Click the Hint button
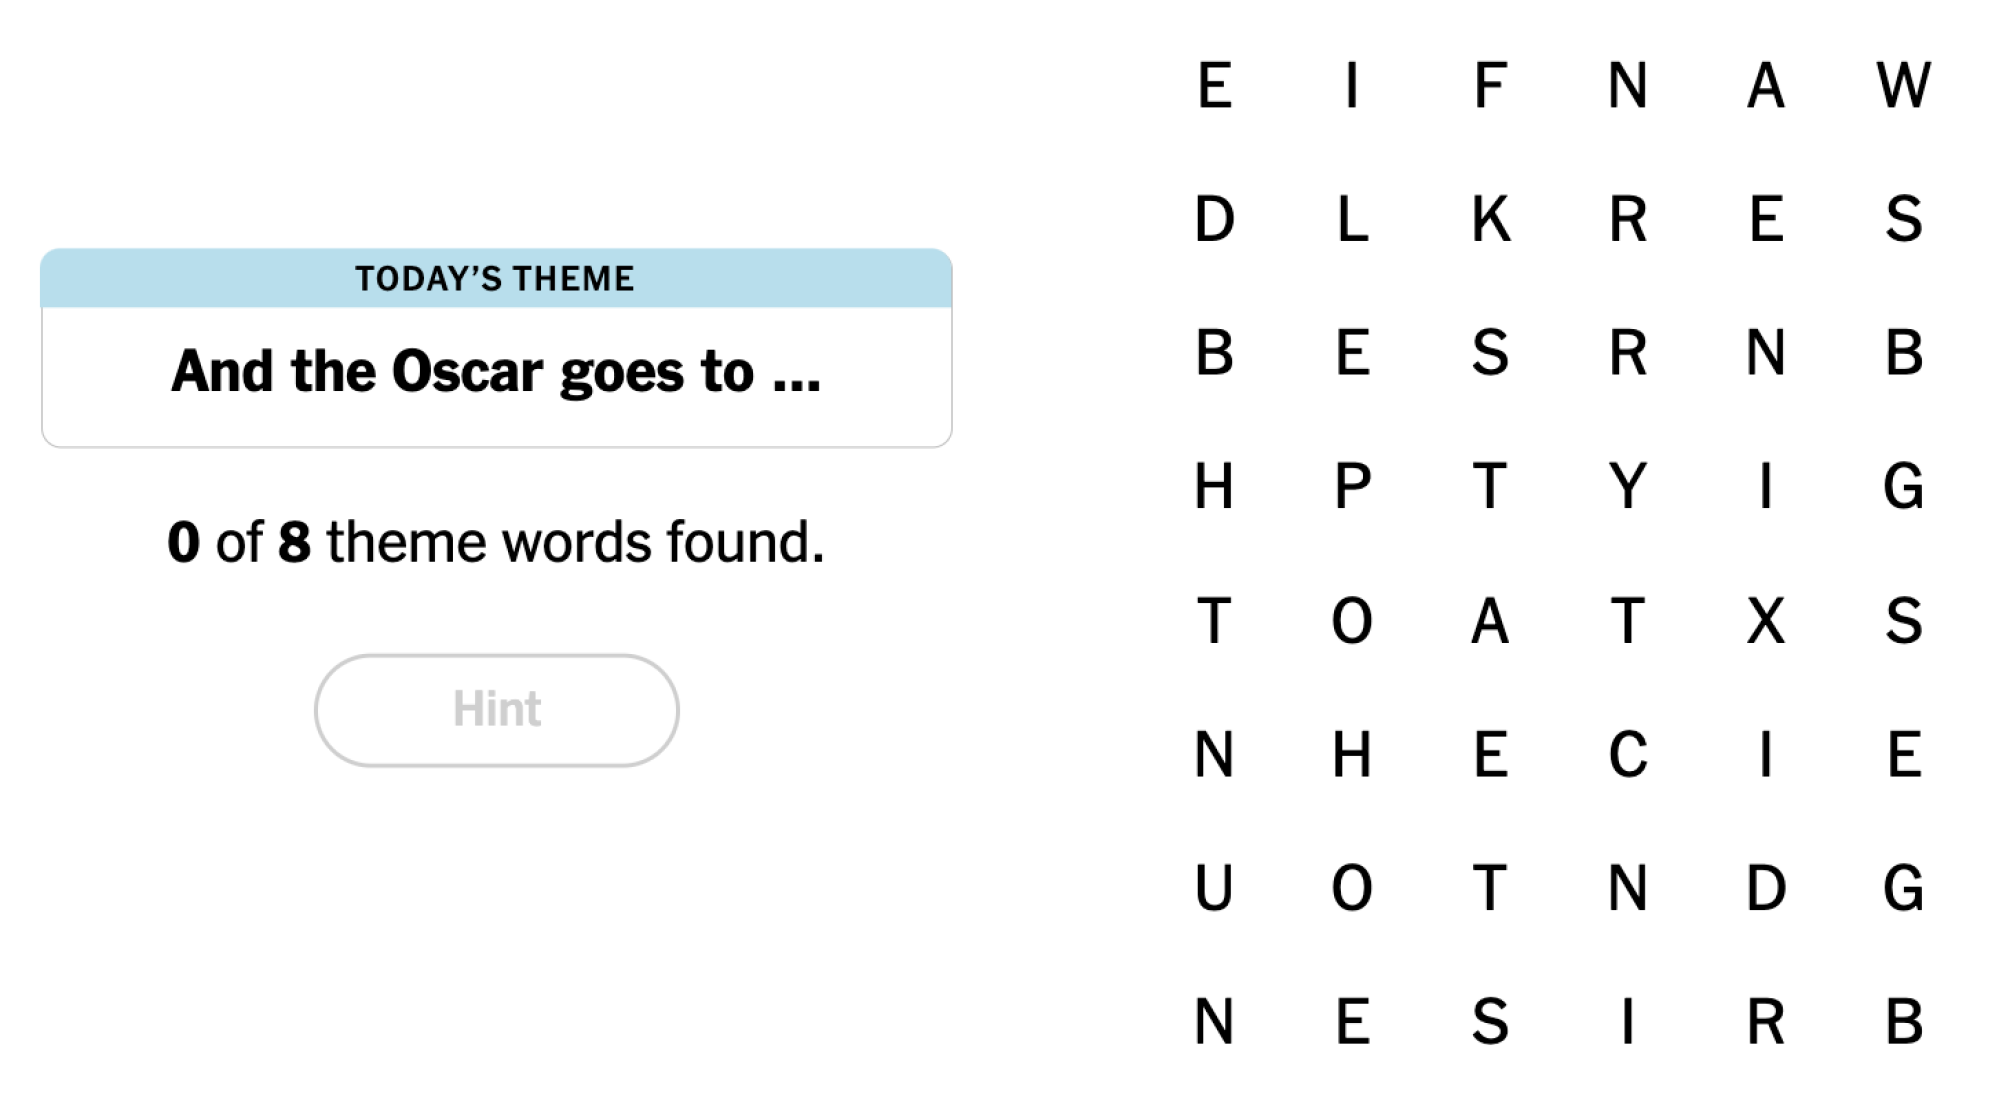 [496, 710]
